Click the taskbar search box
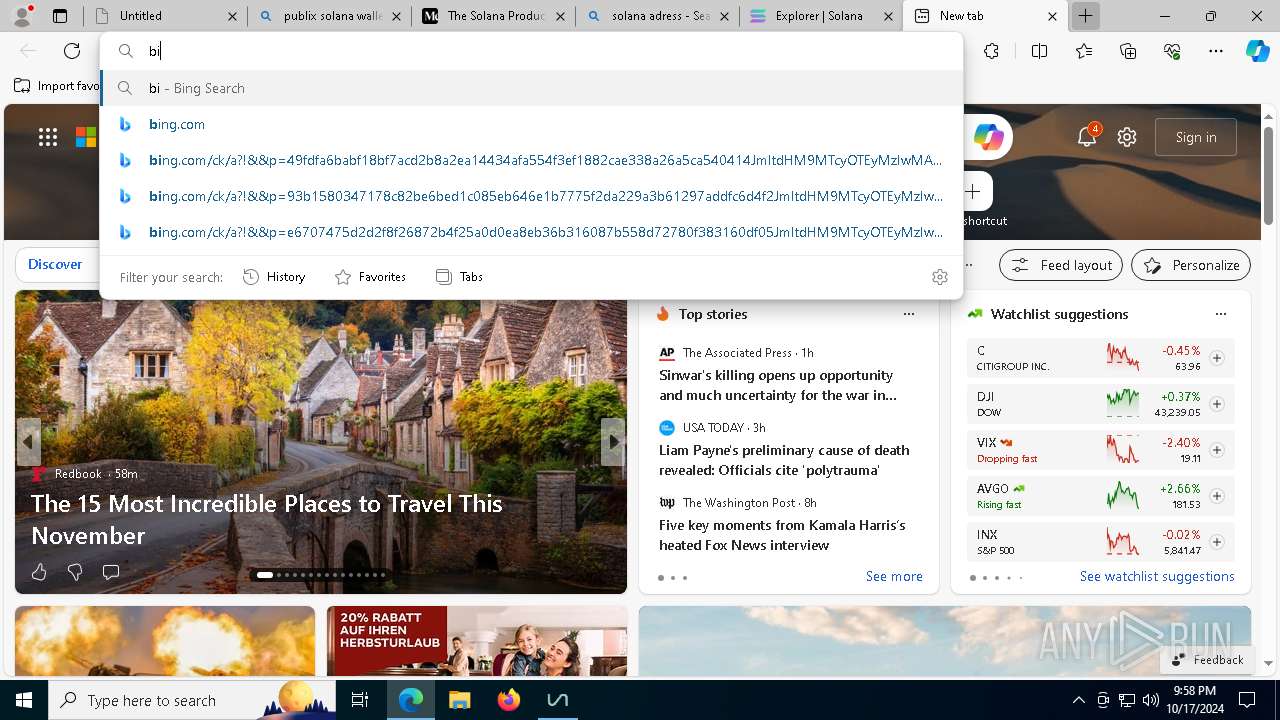The width and height of the screenshot is (1280, 720). (x=190, y=700)
